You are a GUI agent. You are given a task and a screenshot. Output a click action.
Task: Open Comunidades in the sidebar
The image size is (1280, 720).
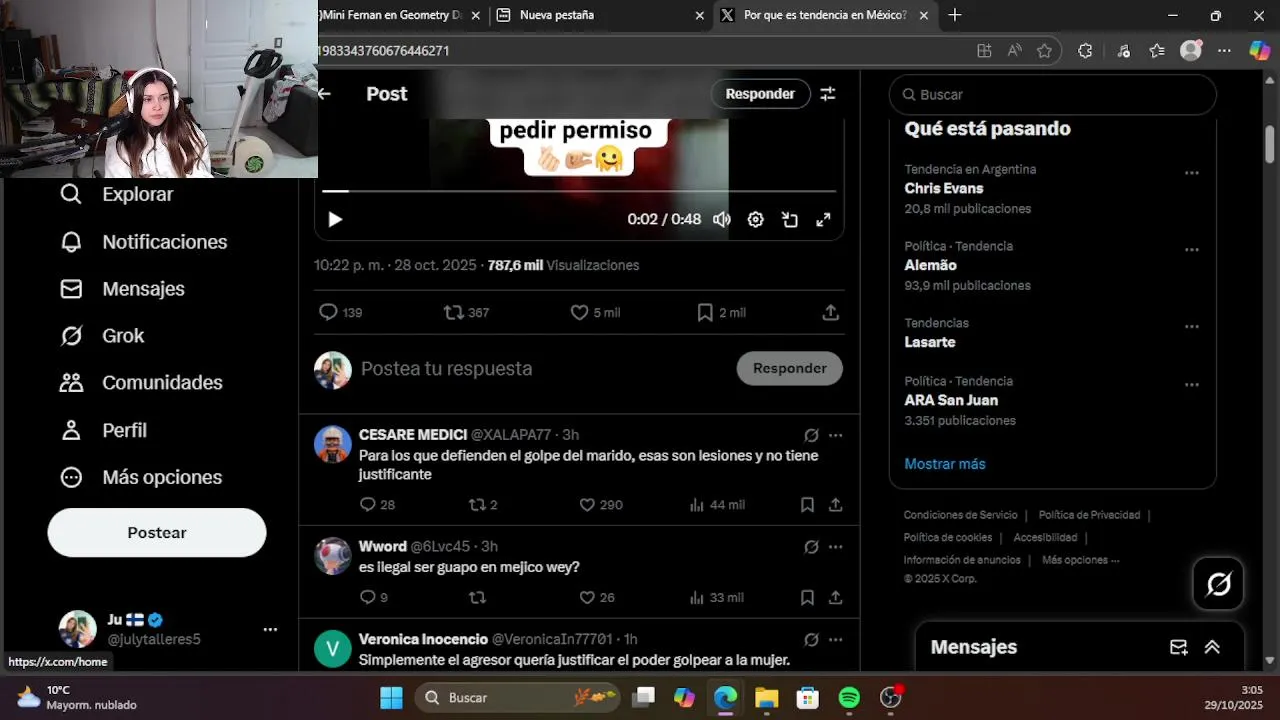141,383
